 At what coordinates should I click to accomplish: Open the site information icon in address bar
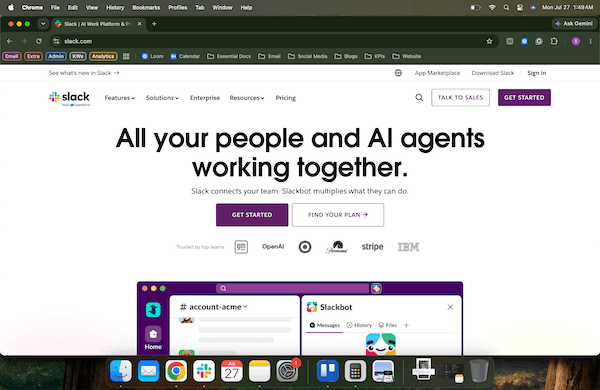click(57, 41)
